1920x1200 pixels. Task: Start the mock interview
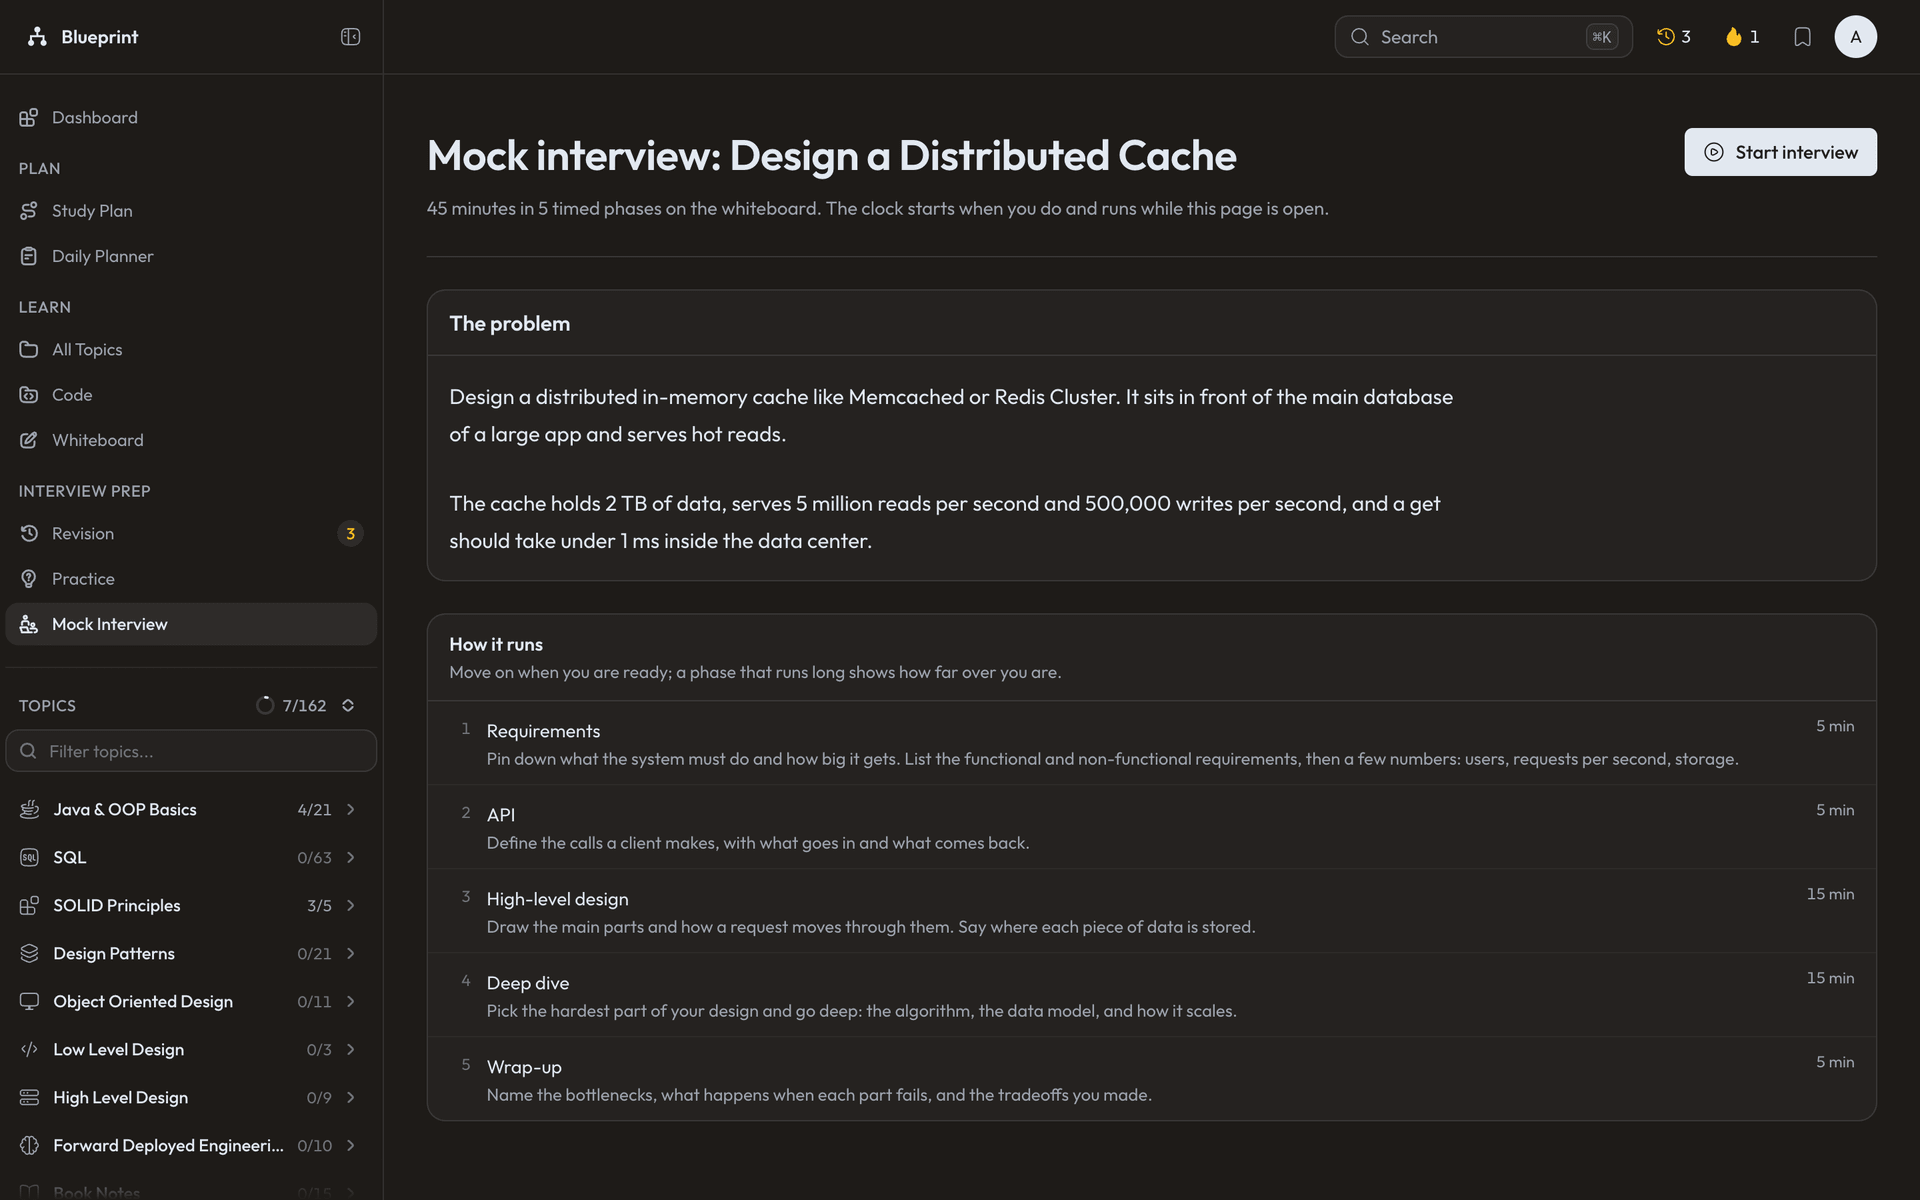click(1780, 152)
